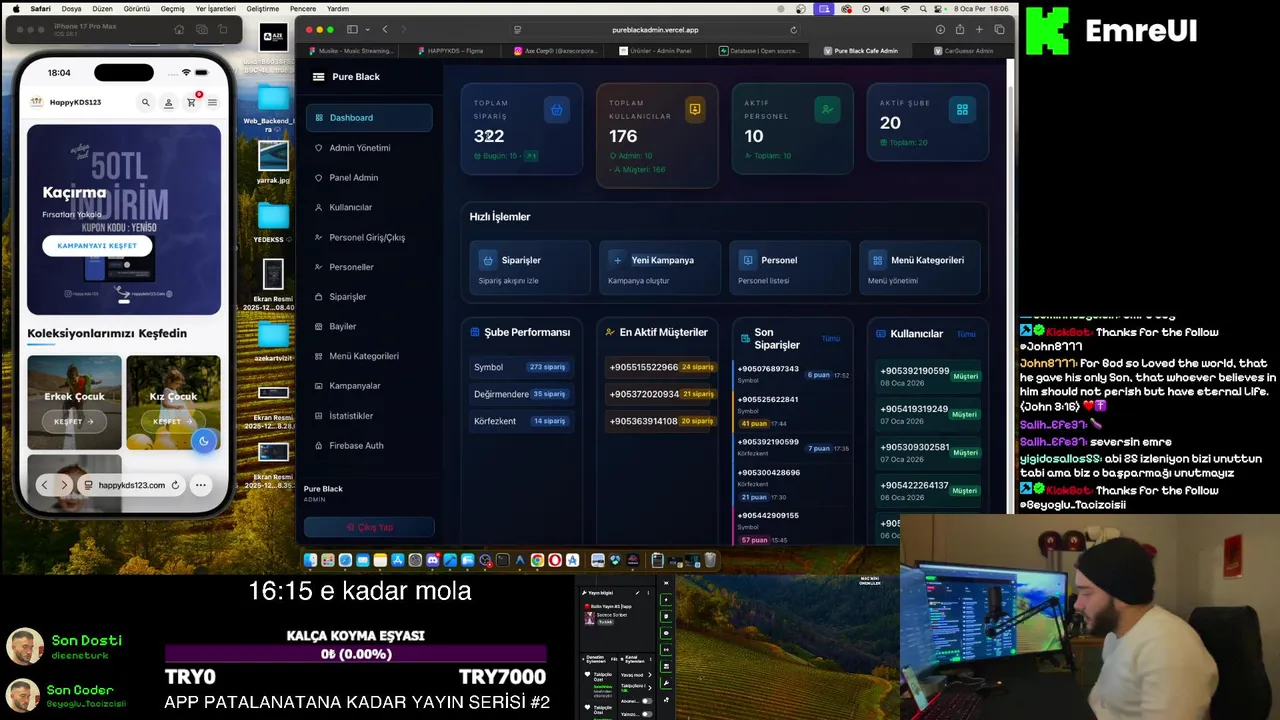Open the Personel quick action card
Image resolution: width=1280 pixels, height=720 pixels.
pos(790,268)
